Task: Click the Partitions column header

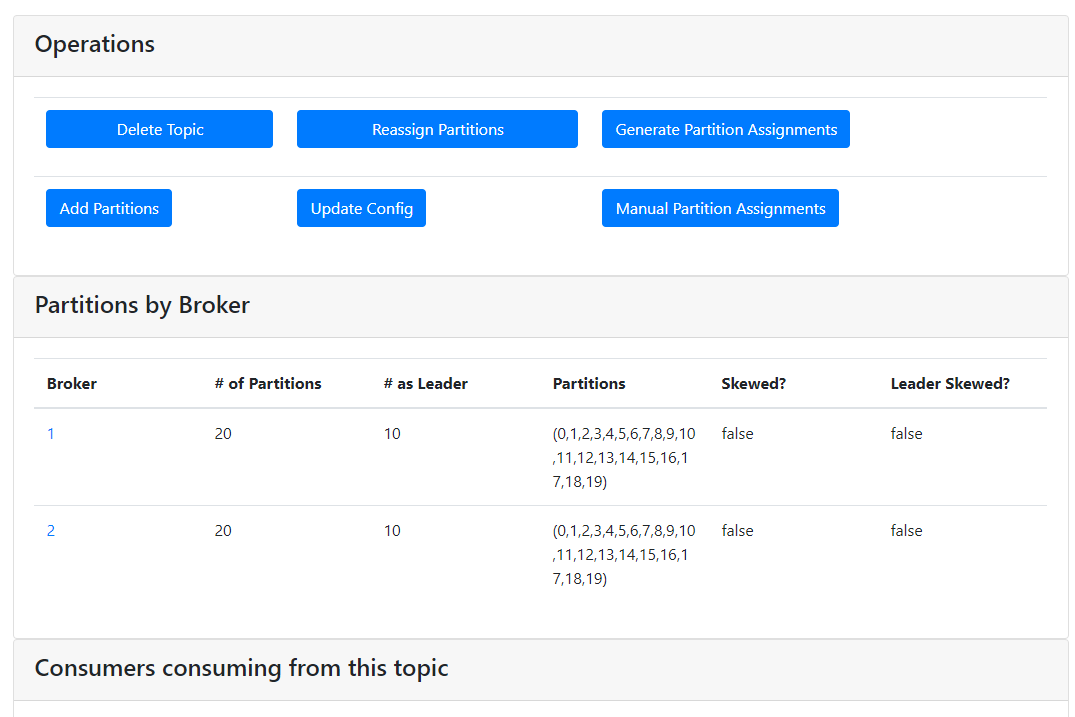Action: pos(589,383)
